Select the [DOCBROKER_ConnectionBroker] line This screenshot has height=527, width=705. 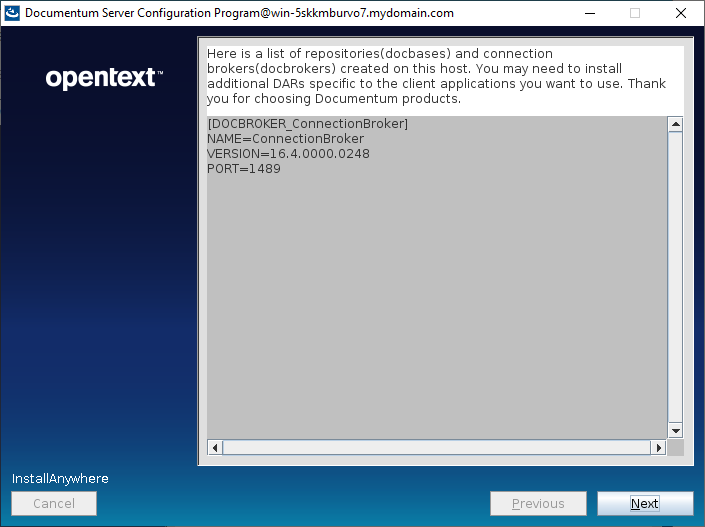[308, 124]
